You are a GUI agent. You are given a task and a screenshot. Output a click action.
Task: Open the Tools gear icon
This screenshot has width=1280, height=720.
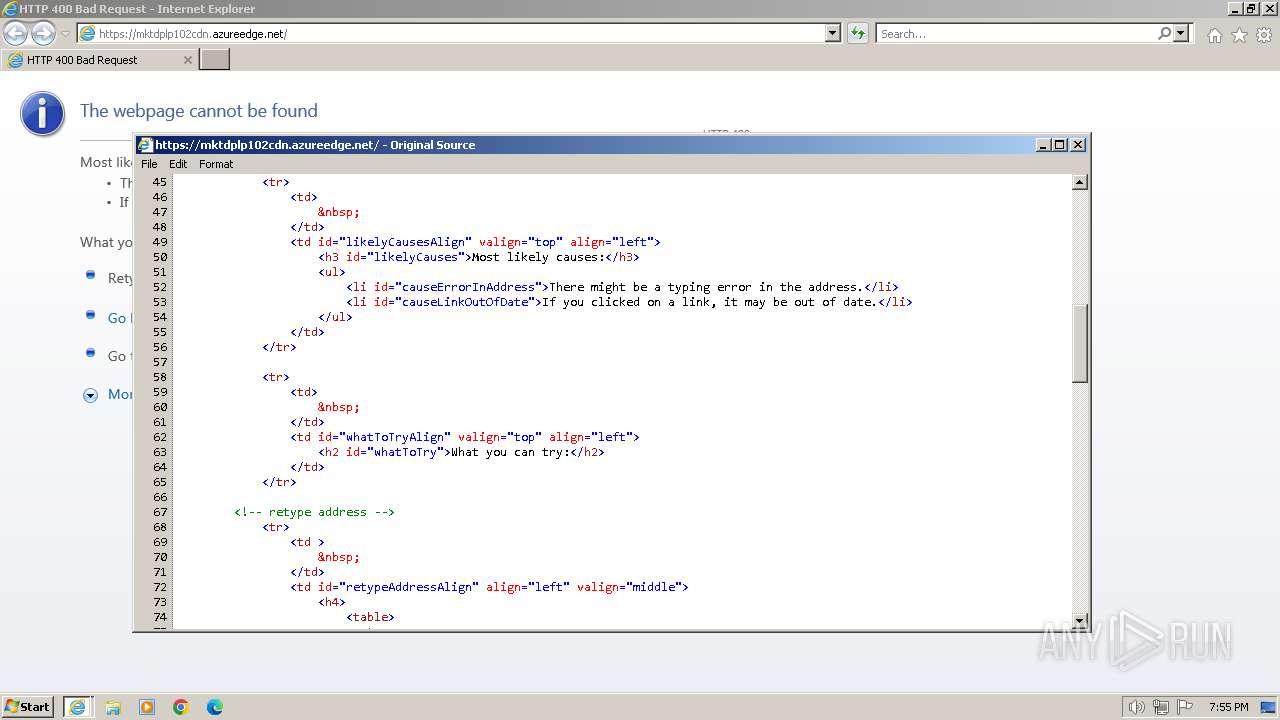(1264, 35)
